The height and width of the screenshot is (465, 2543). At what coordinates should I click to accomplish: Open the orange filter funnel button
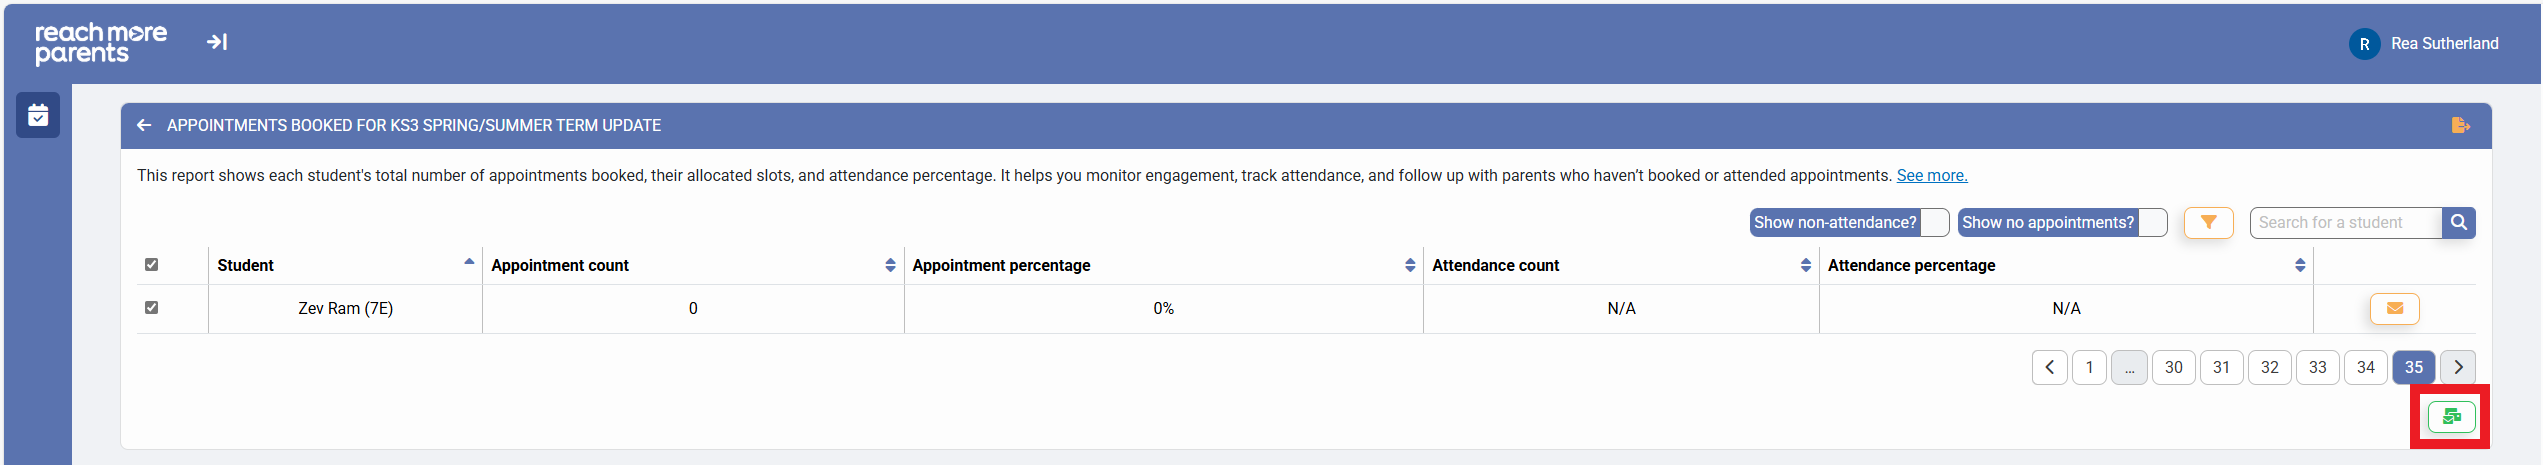click(x=2208, y=223)
